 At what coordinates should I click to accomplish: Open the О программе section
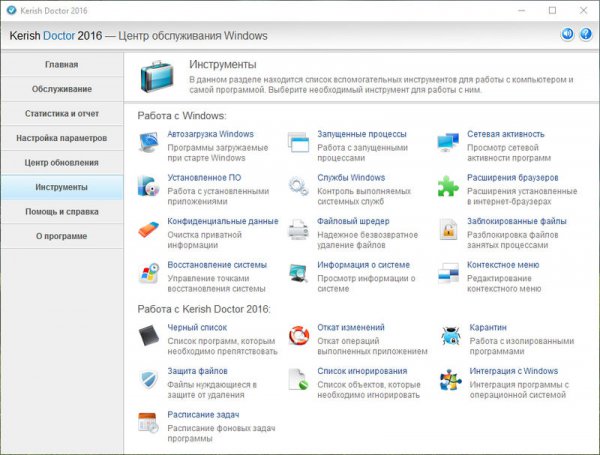[62, 236]
